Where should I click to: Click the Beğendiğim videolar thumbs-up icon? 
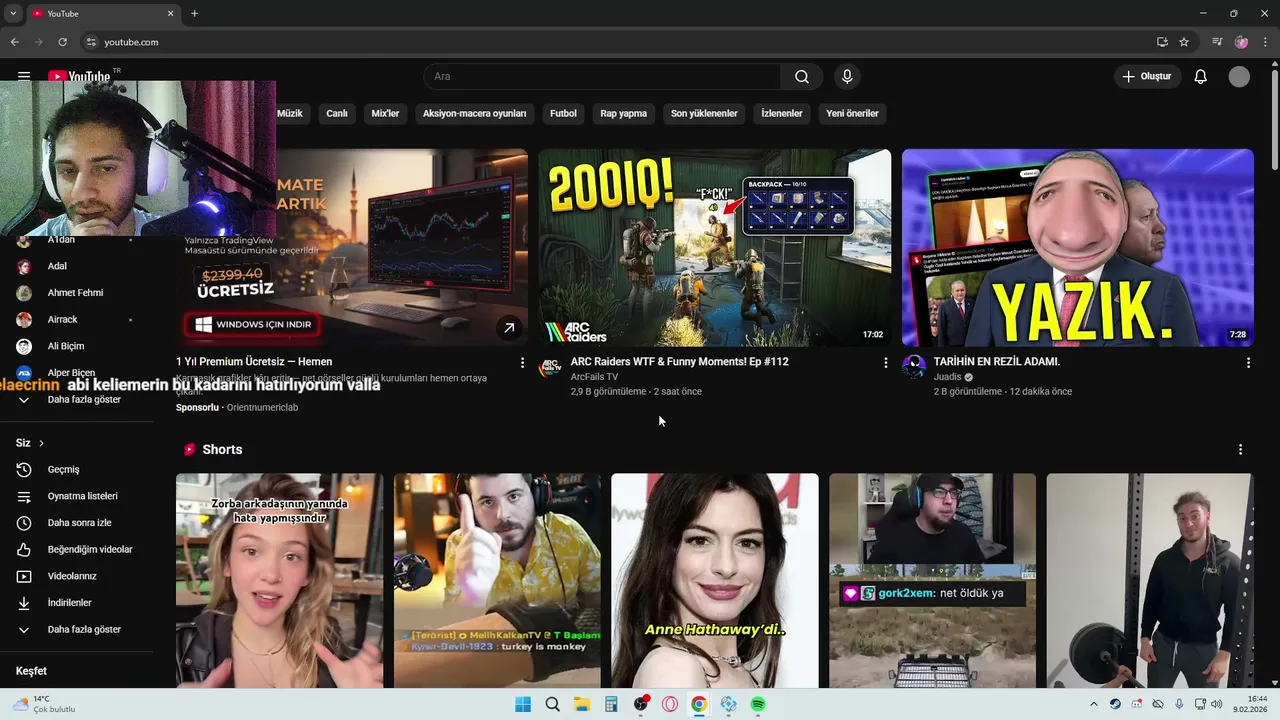[24, 550]
